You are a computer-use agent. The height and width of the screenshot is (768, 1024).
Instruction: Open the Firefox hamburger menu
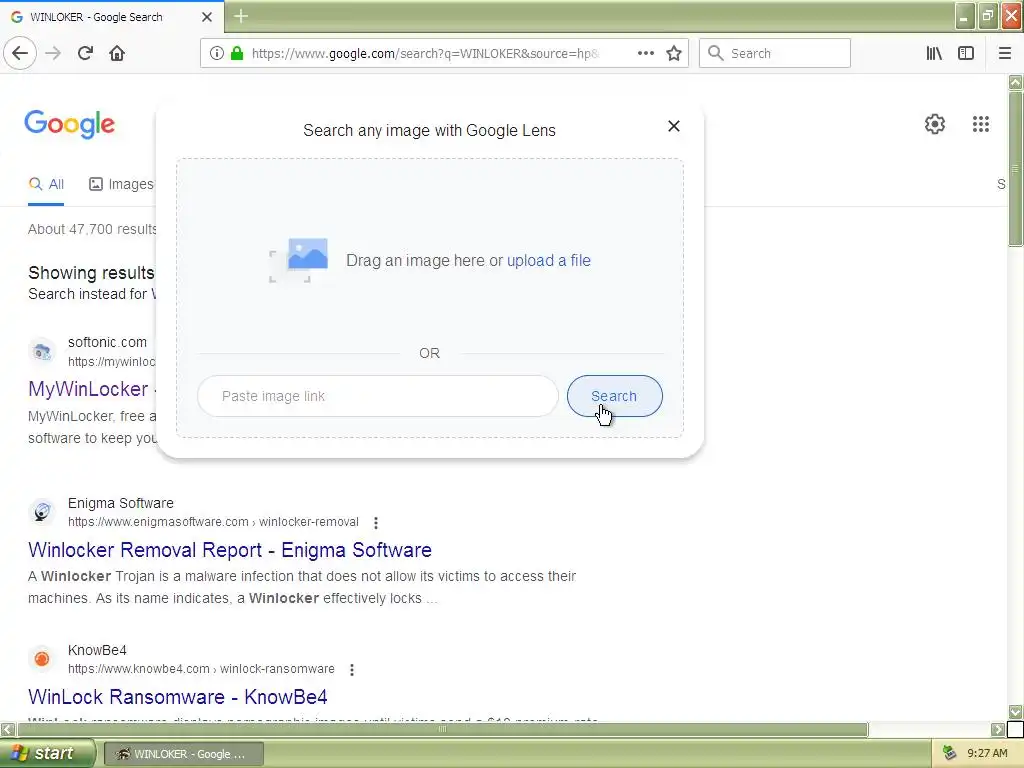coord(1005,53)
